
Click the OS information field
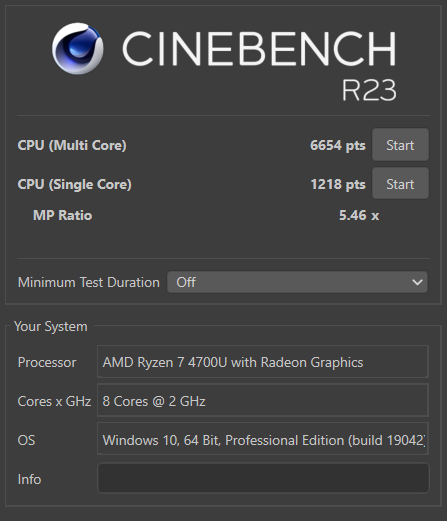[263, 439]
